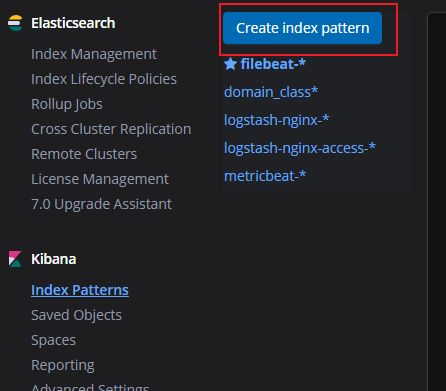Select the logstash-nginx-* index pattern
Viewport: 446px width, 391px height.
pyautogui.click(x=277, y=120)
